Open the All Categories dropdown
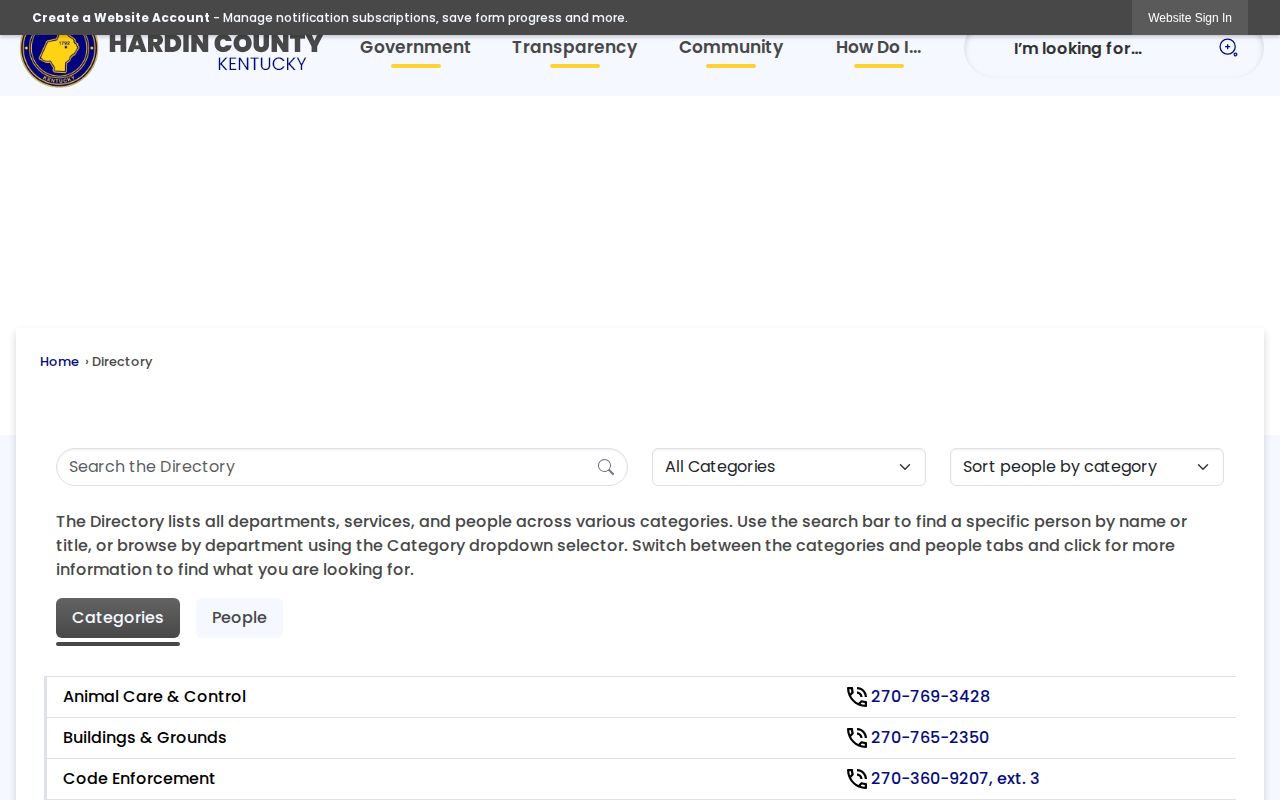Image resolution: width=1280 pixels, height=800 pixels. coord(789,467)
